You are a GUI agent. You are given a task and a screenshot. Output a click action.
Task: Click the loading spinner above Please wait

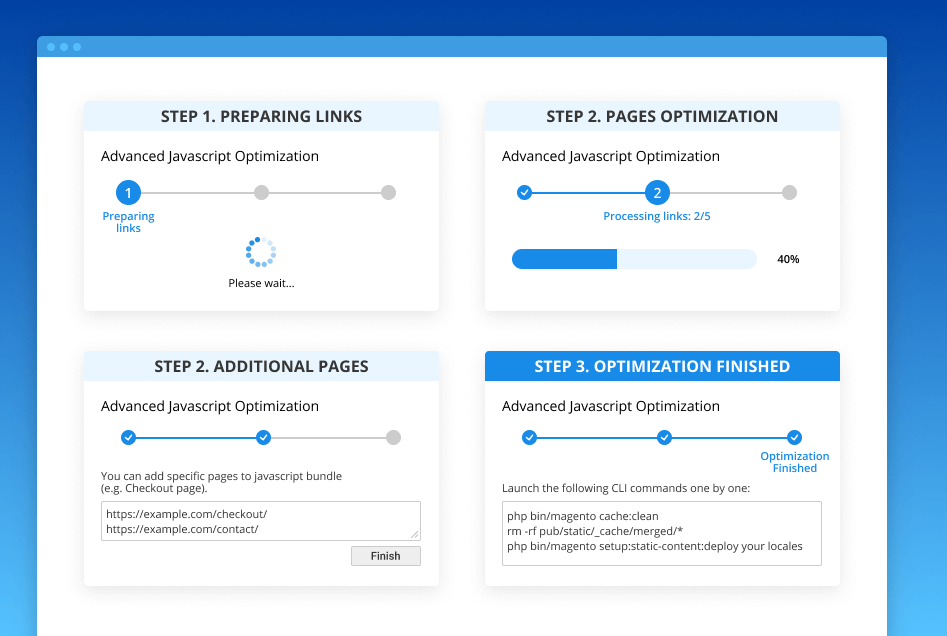261,252
